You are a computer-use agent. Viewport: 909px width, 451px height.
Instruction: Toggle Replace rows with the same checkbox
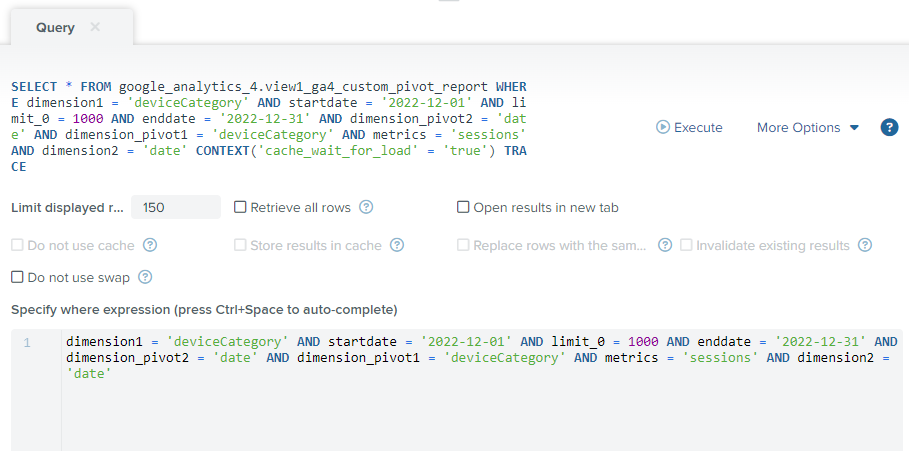click(x=463, y=245)
